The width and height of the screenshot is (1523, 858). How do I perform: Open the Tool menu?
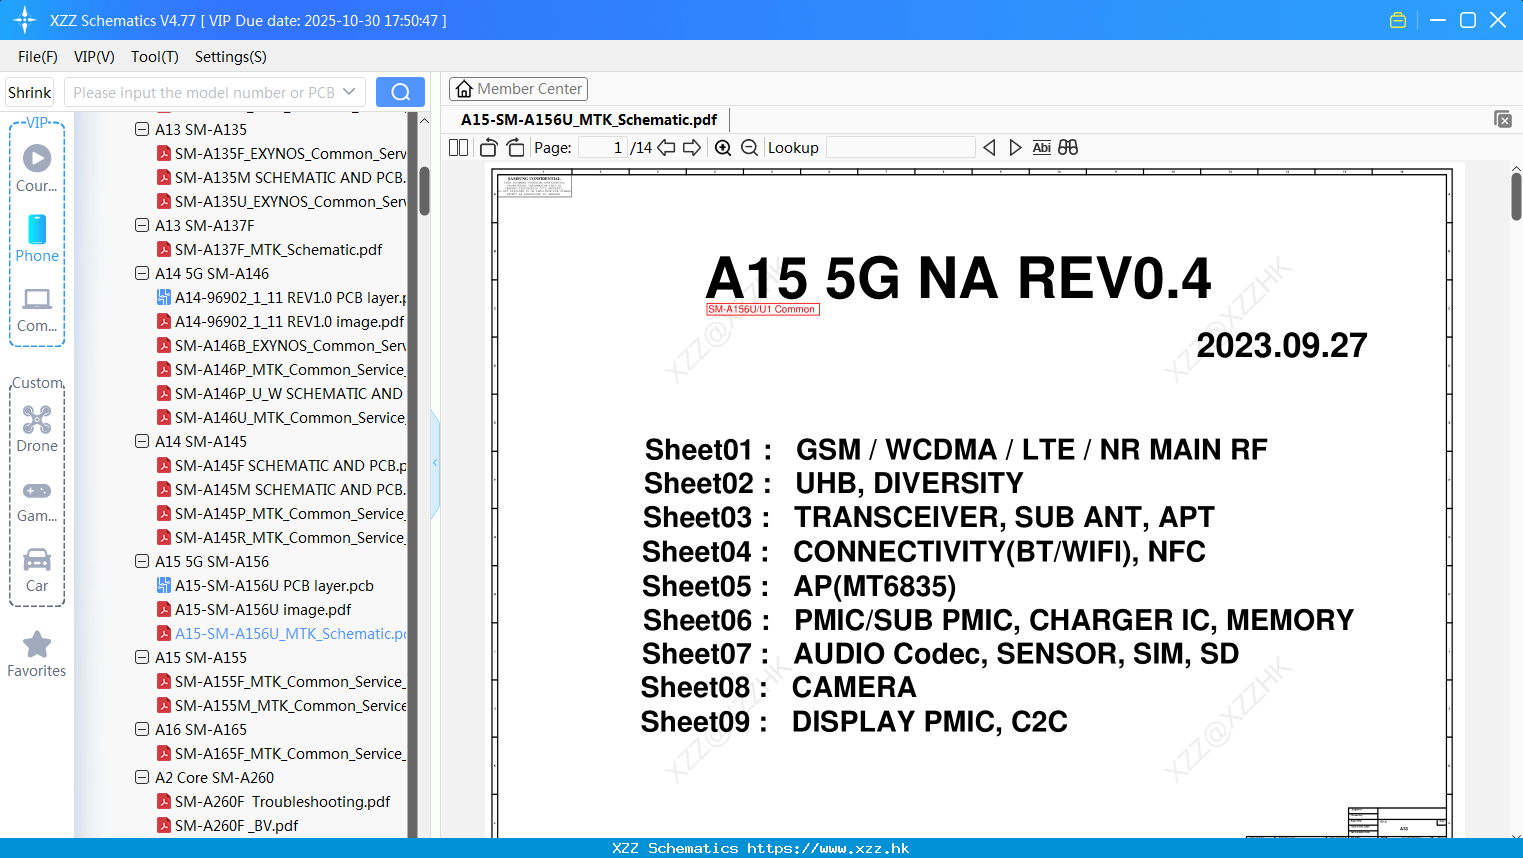(155, 57)
